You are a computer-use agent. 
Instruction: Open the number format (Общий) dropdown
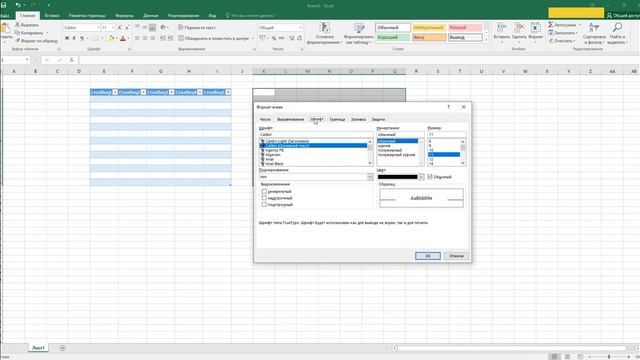[x=300, y=27]
